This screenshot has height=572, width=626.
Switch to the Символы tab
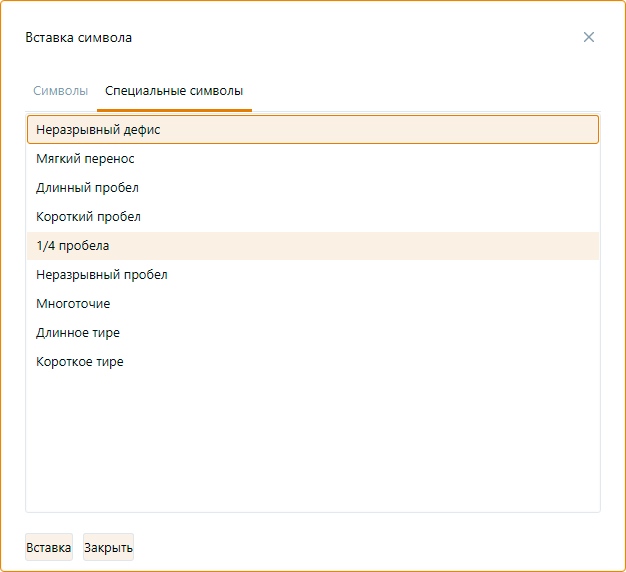(61, 91)
